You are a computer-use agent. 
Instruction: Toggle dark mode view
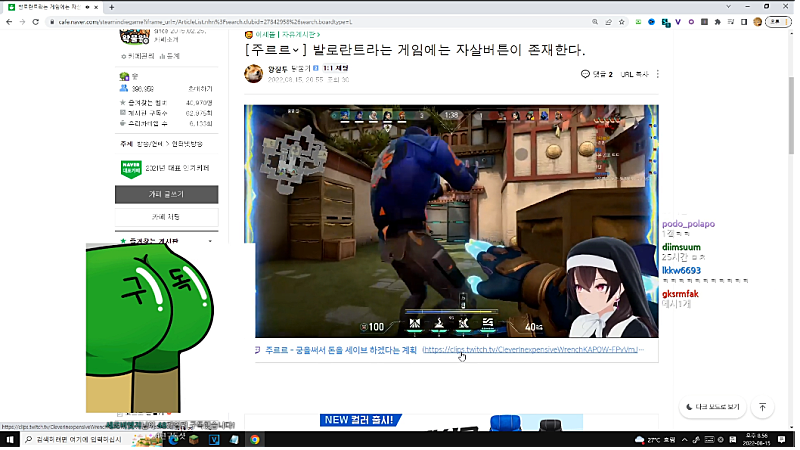click(x=713, y=407)
